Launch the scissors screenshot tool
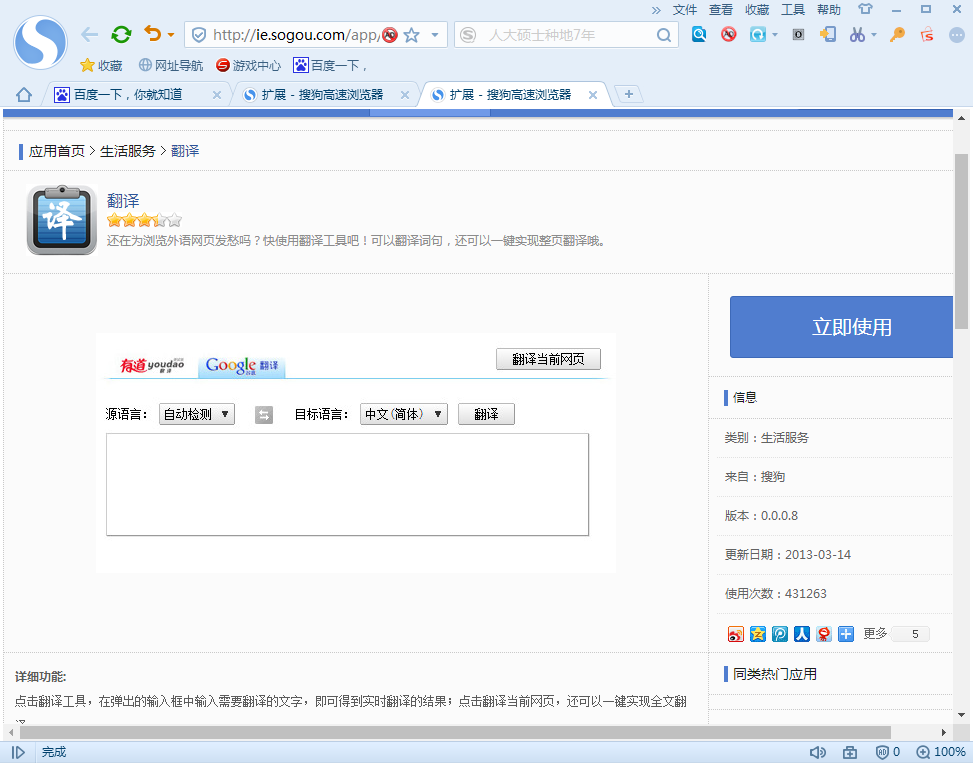This screenshot has width=973, height=763. tap(856, 34)
